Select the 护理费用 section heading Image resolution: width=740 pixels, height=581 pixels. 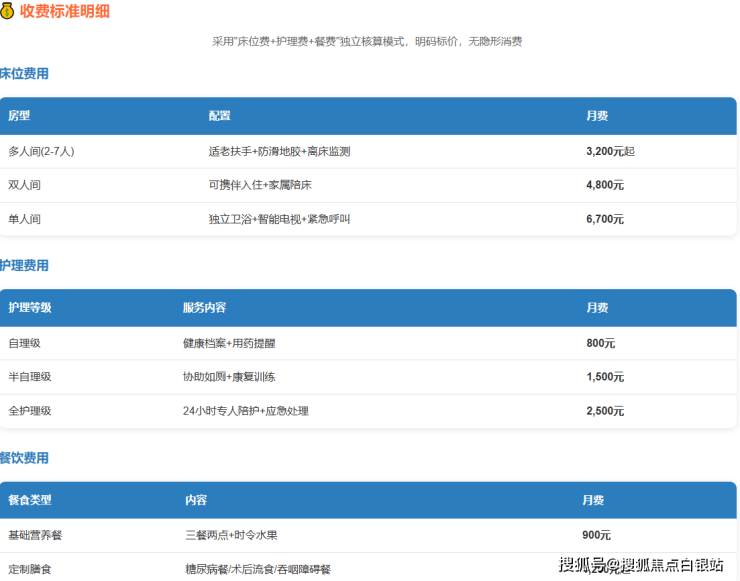(24, 266)
